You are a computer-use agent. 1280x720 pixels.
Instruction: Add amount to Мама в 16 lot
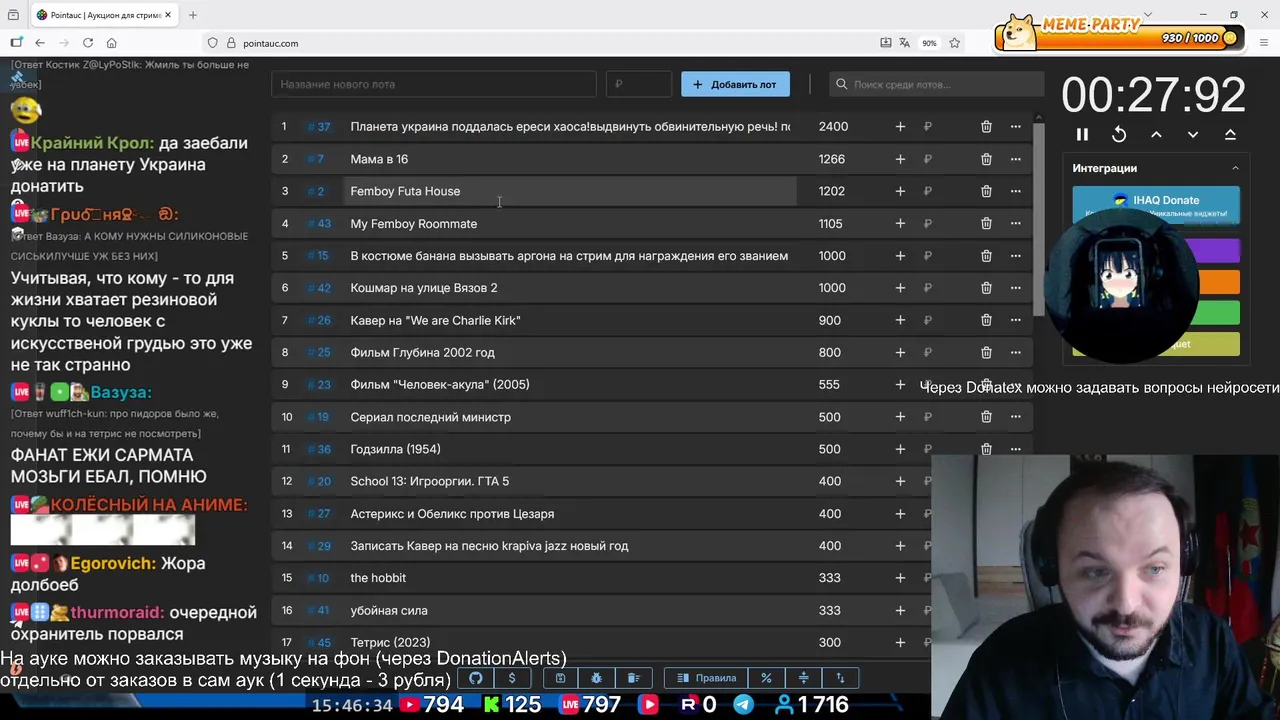(x=900, y=159)
